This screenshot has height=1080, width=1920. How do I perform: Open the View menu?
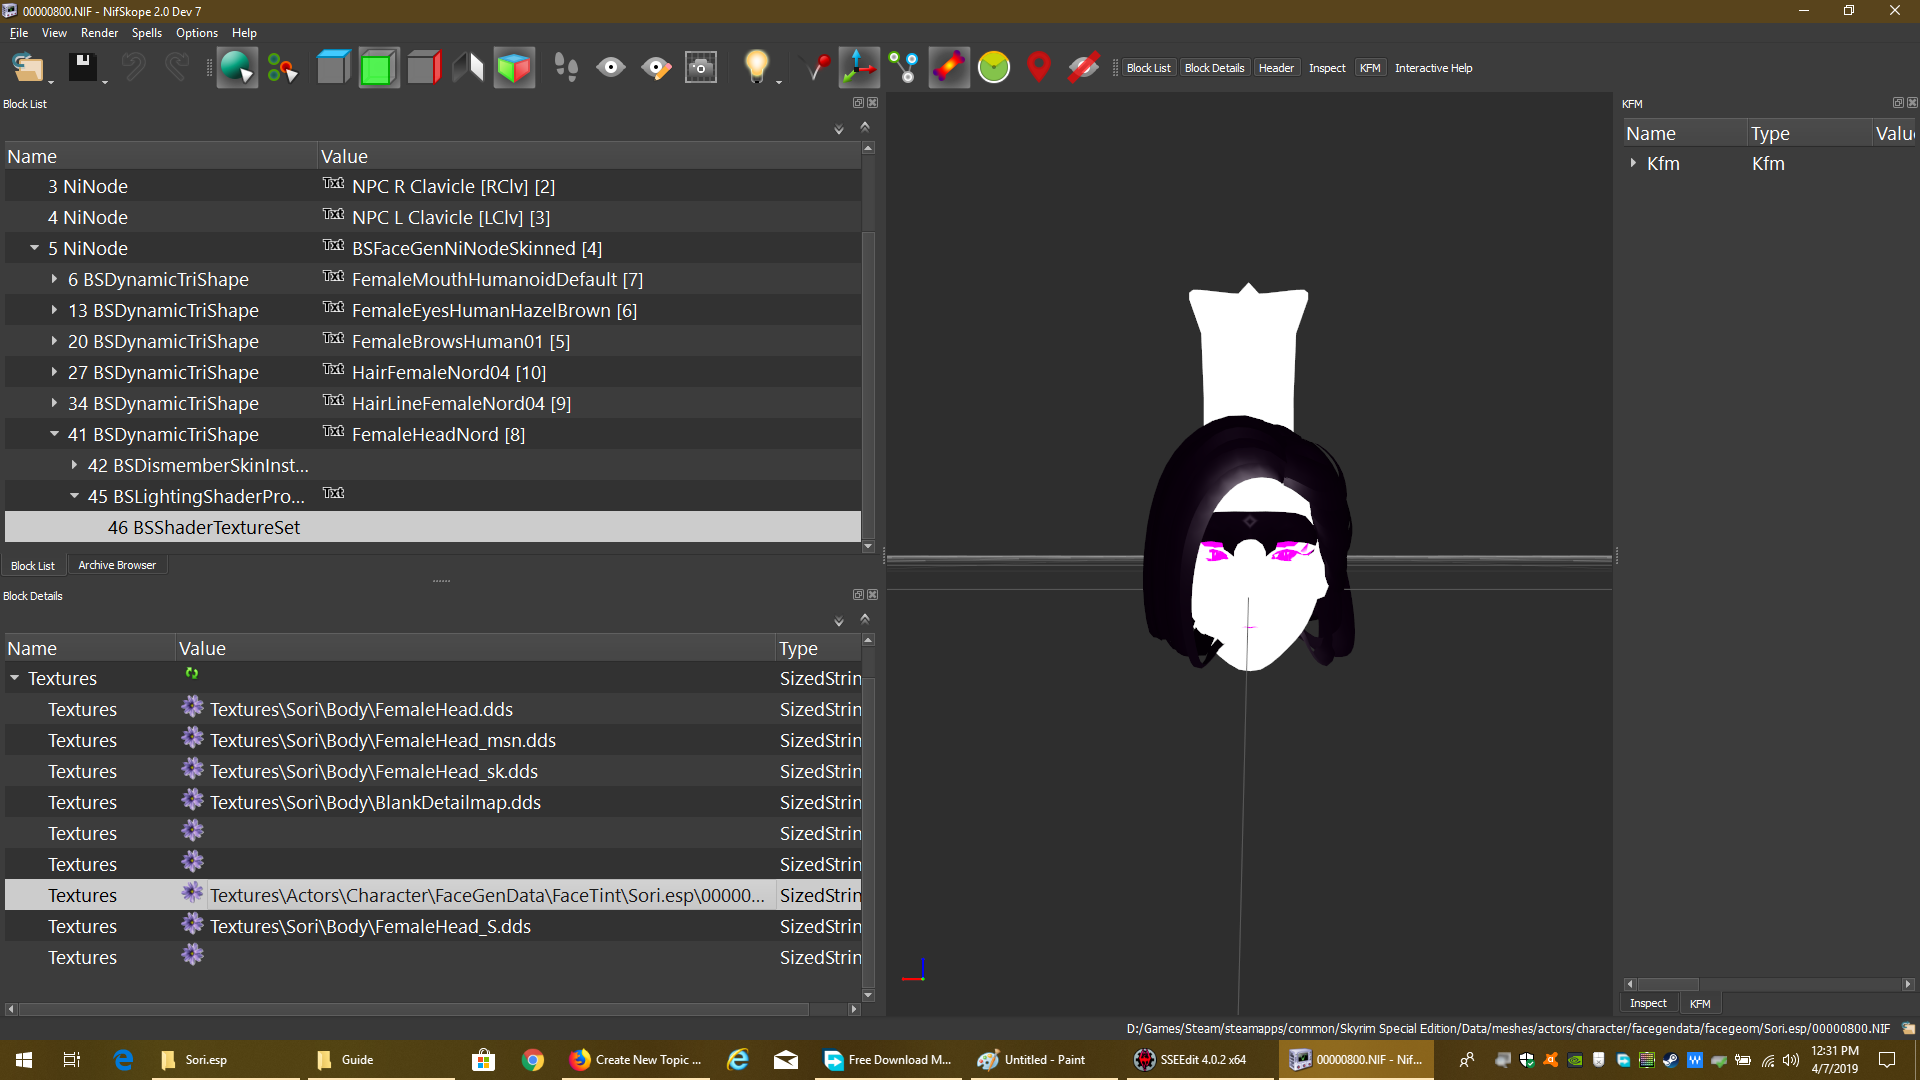tap(54, 33)
